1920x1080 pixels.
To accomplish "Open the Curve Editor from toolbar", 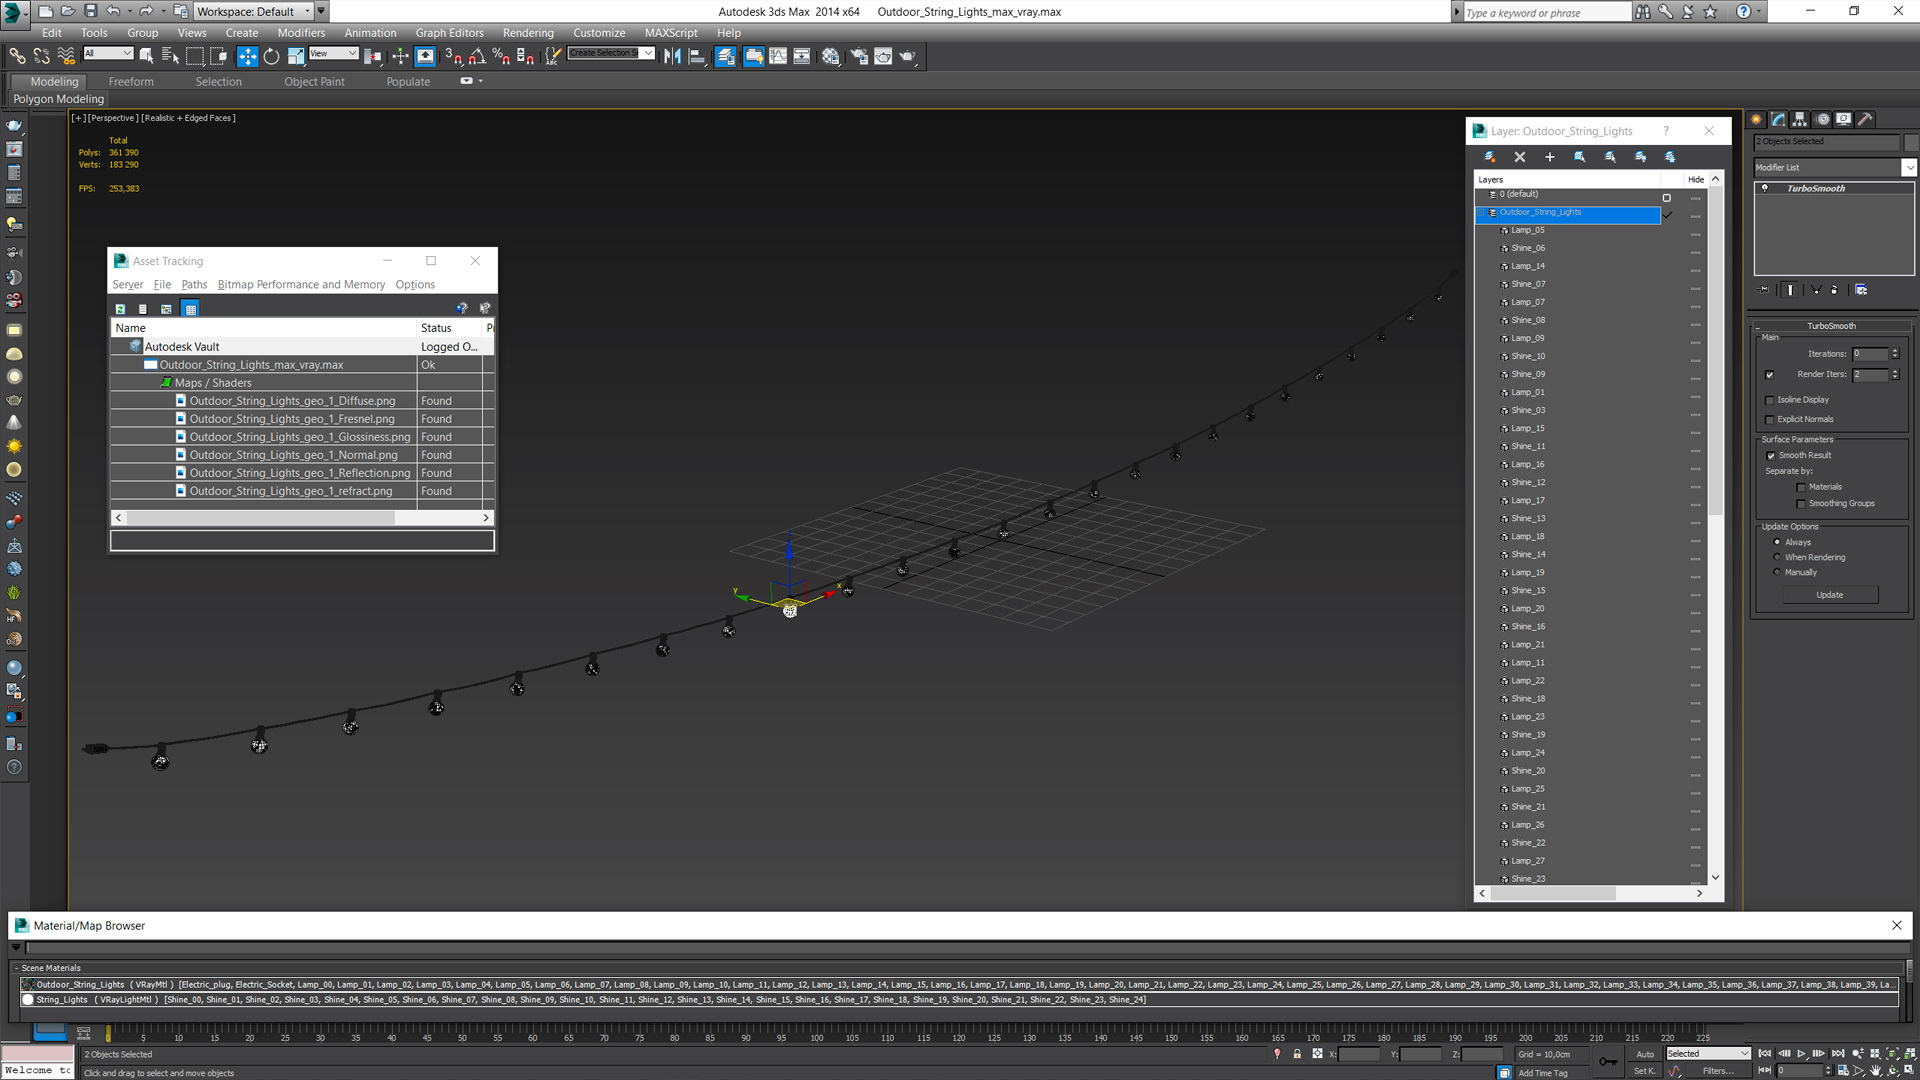I will click(778, 56).
